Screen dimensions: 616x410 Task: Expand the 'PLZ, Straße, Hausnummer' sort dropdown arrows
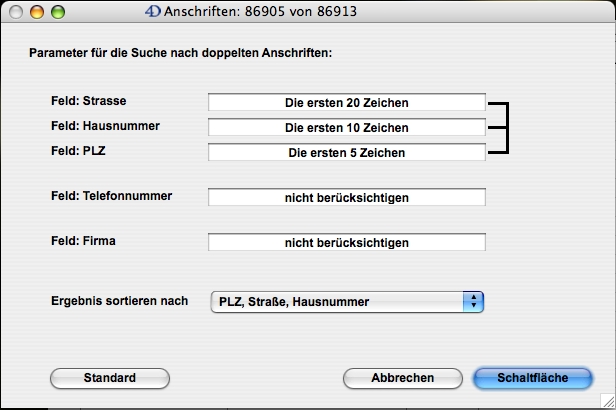pos(474,301)
